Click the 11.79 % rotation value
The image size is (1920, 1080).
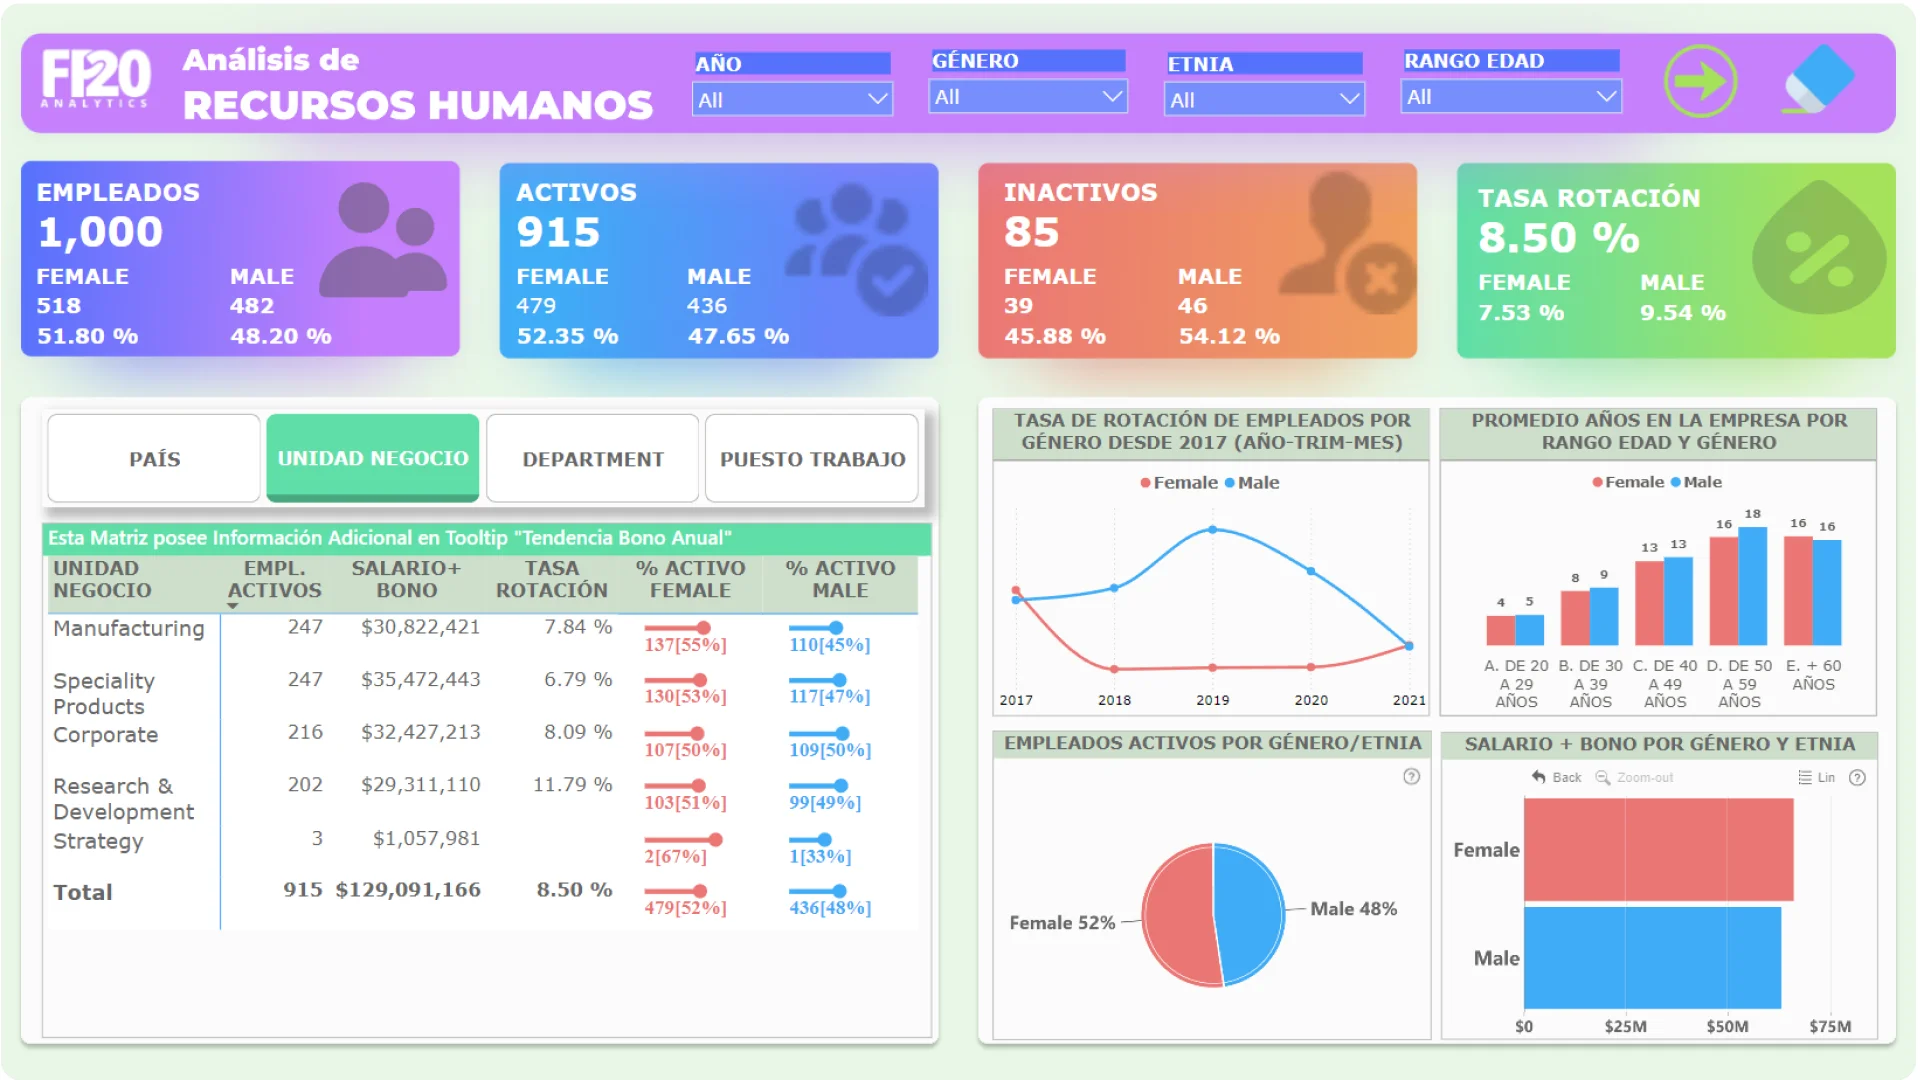tap(572, 785)
